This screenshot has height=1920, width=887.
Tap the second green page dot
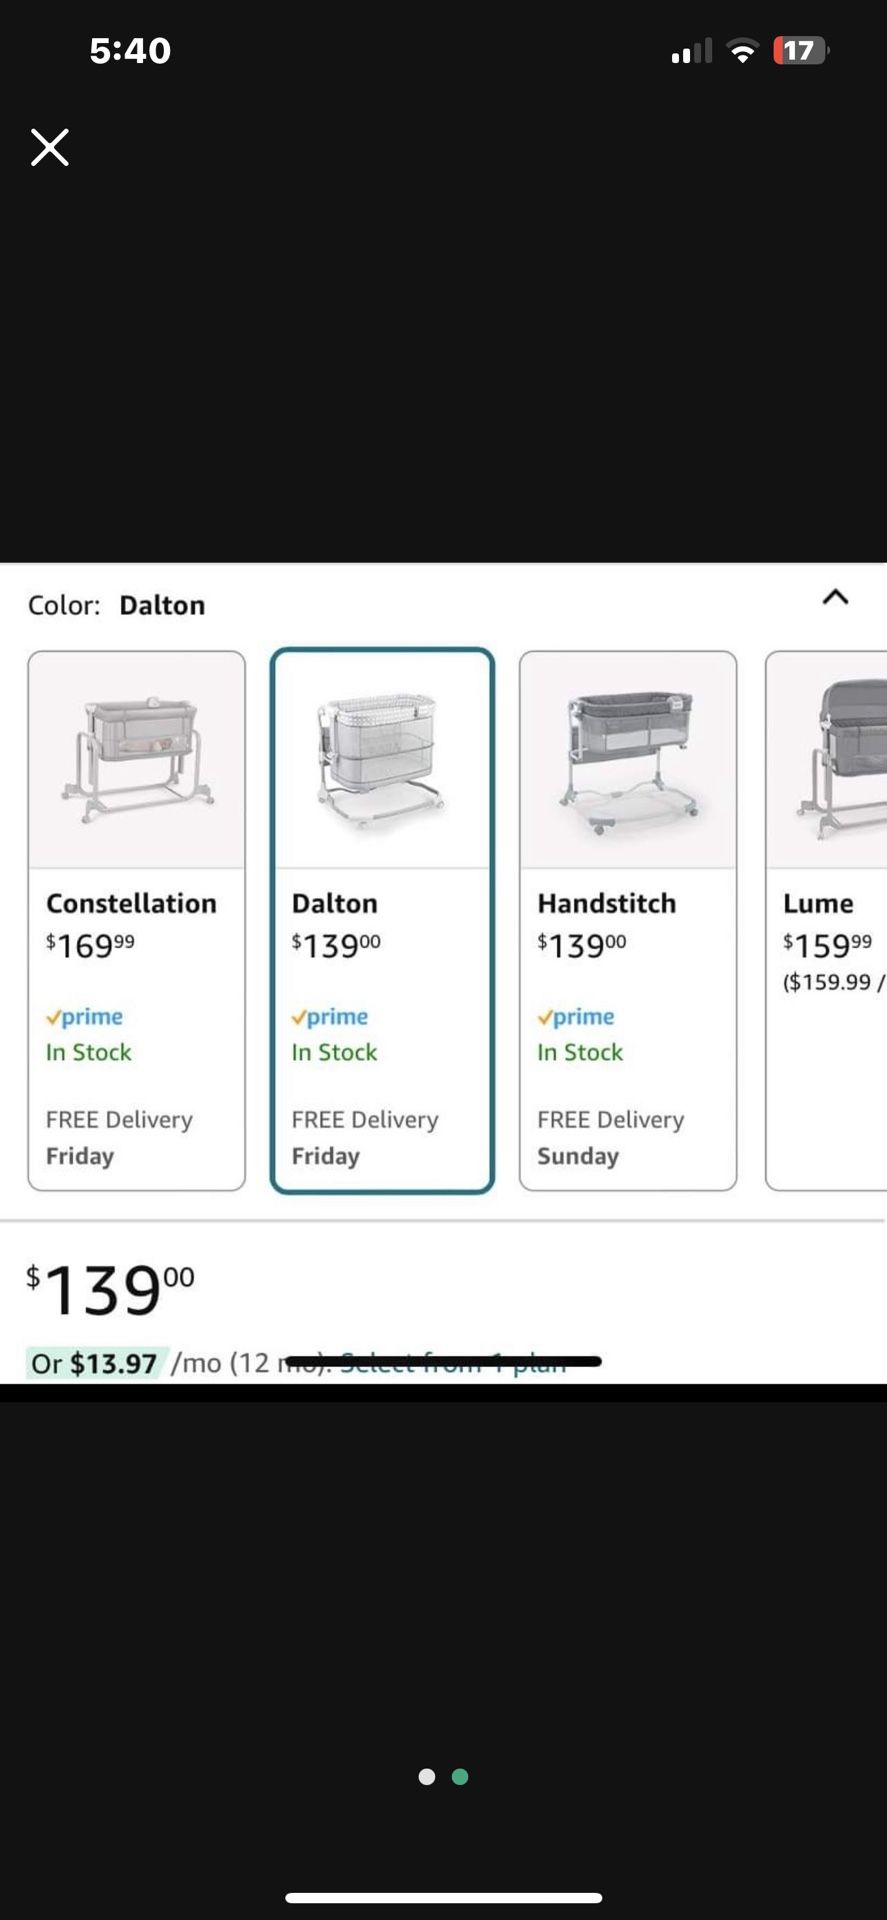tap(460, 1777)
